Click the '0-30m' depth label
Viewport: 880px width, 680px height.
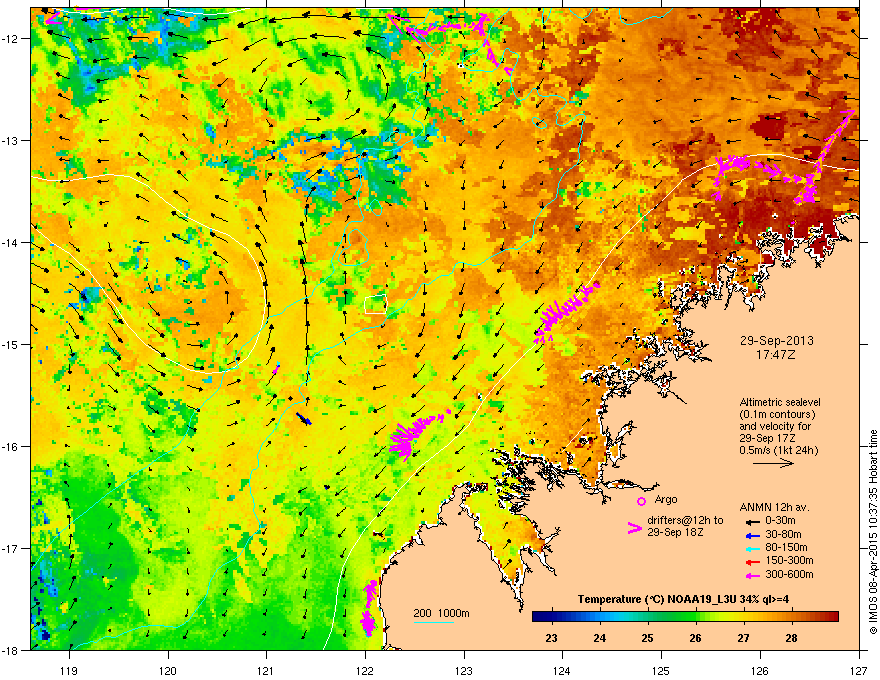(780, 521)
